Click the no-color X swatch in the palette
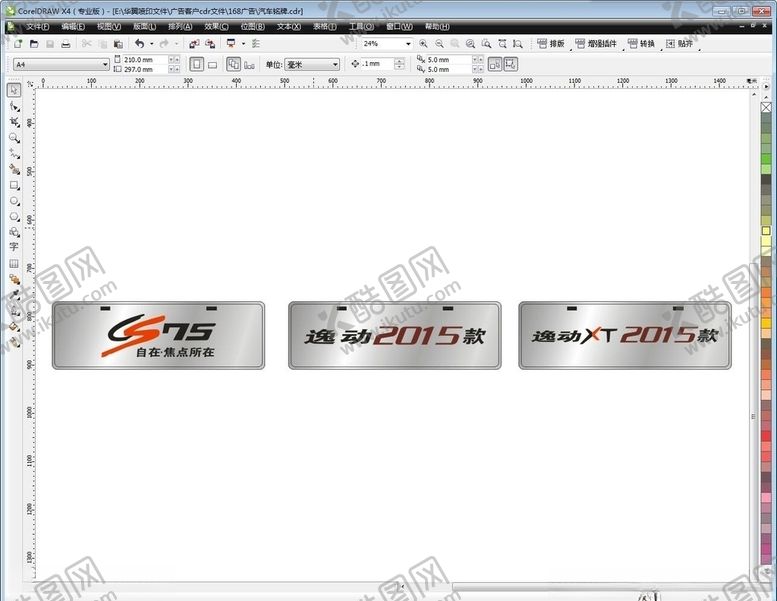 pos(766,108)
